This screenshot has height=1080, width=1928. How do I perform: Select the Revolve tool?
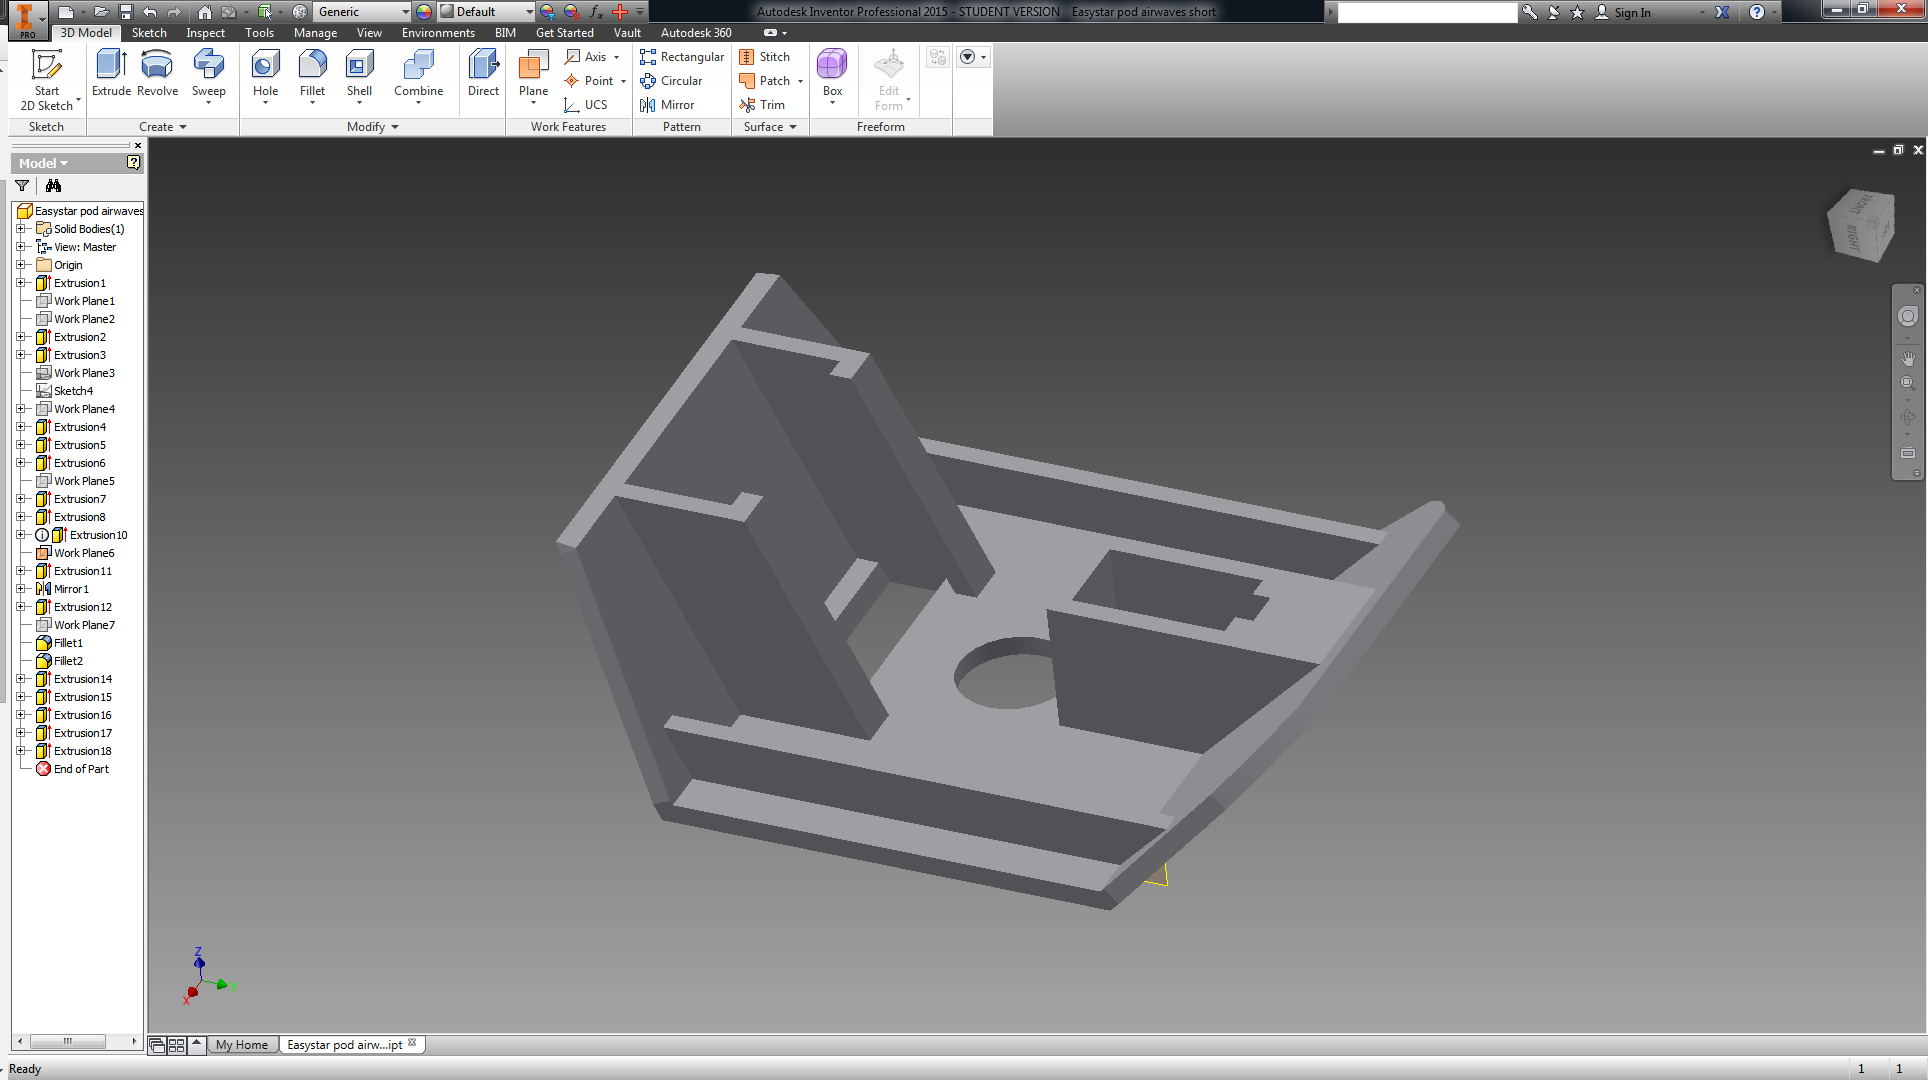(x=157, y=73)
